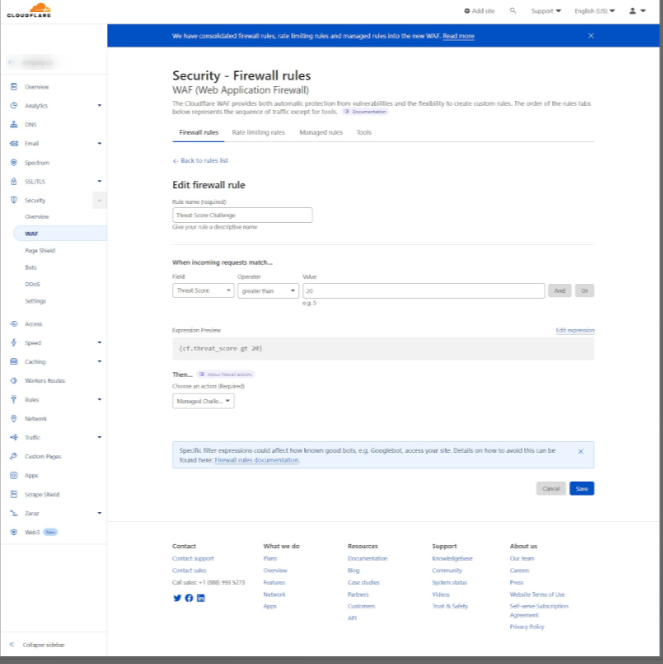Switch to the Firewall rules tab

point(199,133)
